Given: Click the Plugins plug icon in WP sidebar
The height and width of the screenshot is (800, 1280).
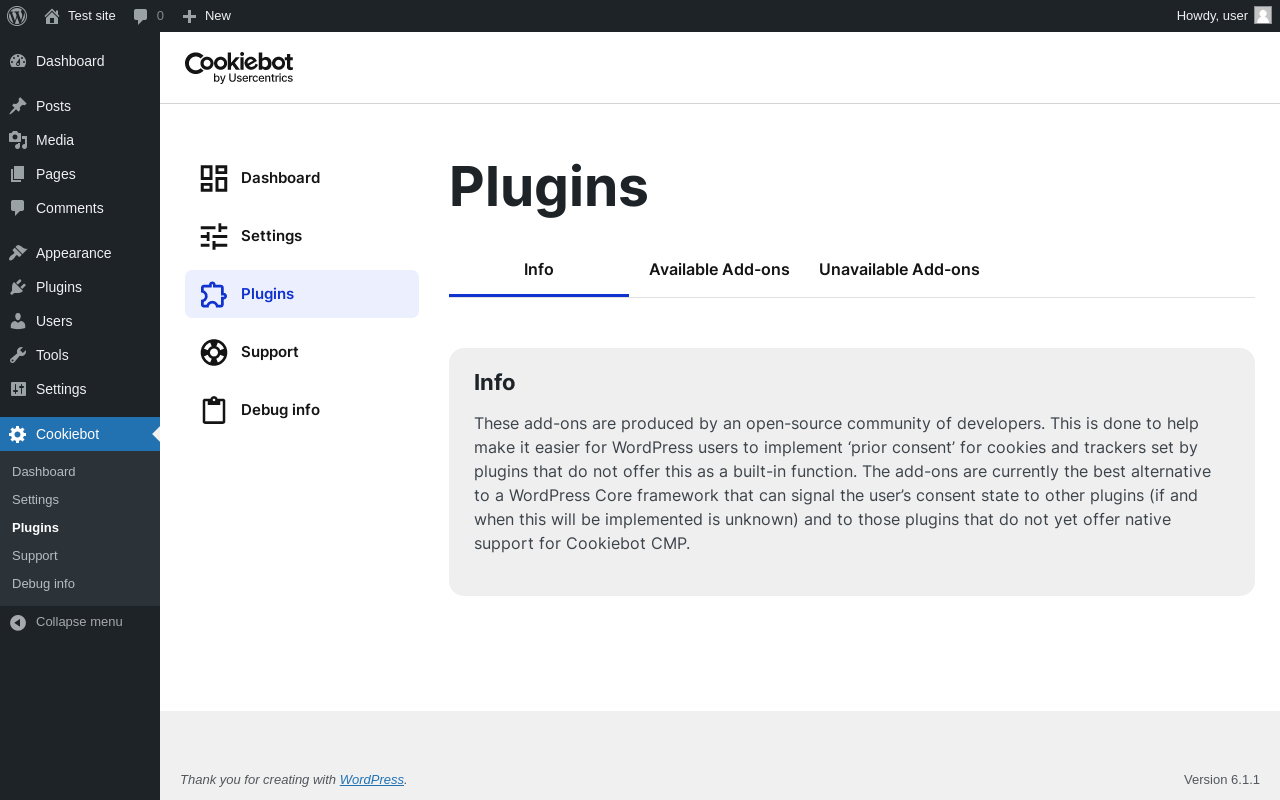Looking at the screenshot, I should click(x=18, y=287).
